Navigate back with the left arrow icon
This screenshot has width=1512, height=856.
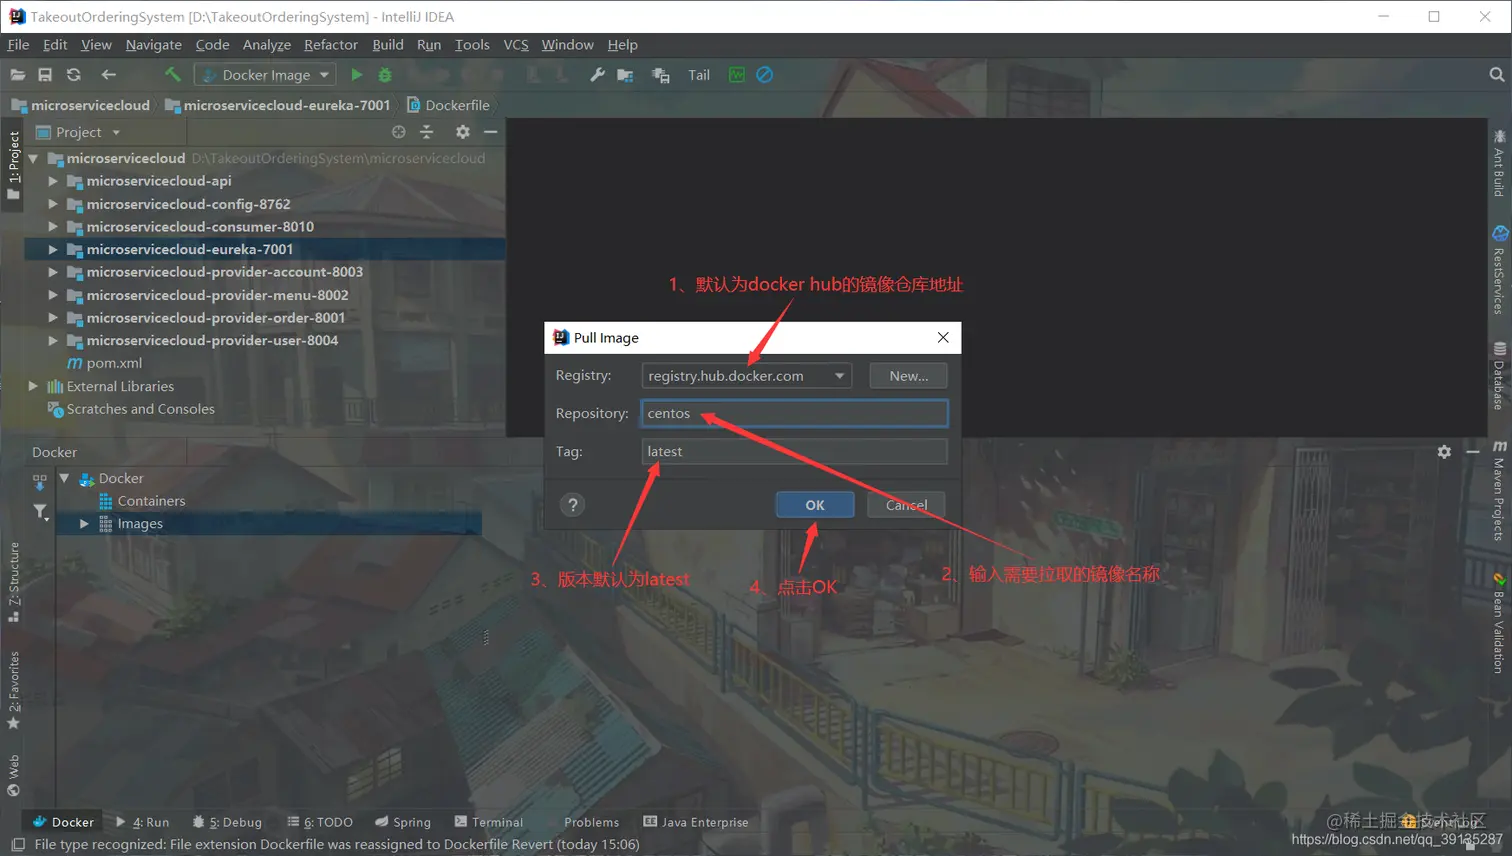(108, 75)
